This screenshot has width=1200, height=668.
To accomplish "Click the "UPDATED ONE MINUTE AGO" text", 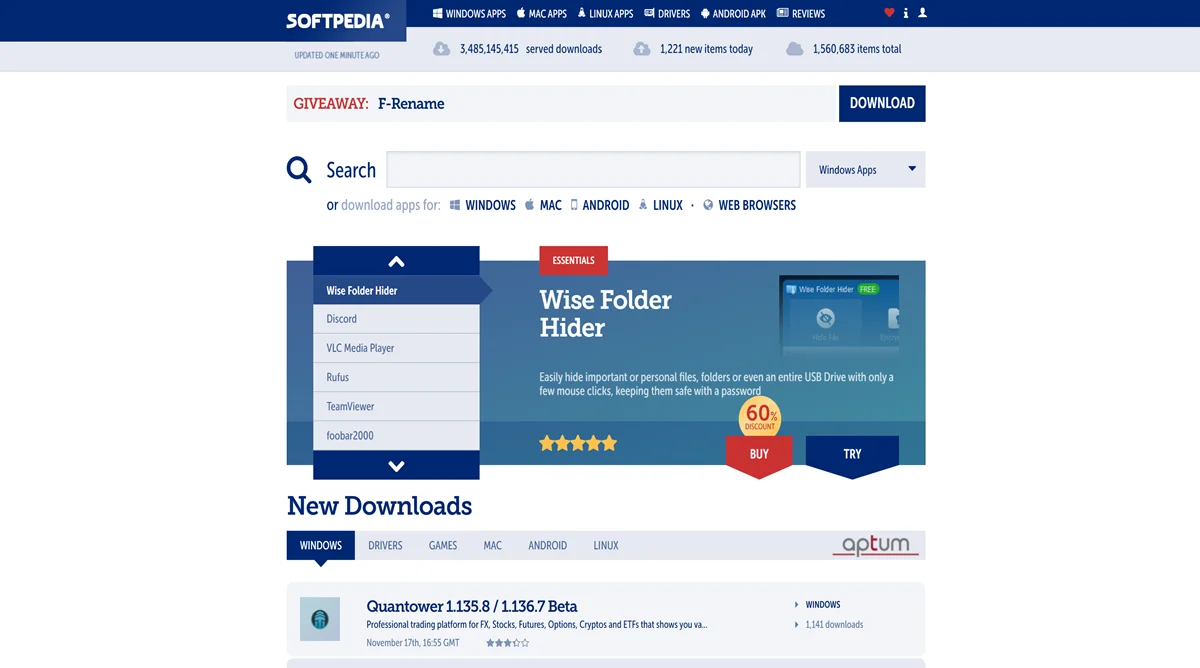I will pyautogui.click(x=337, y=55).
